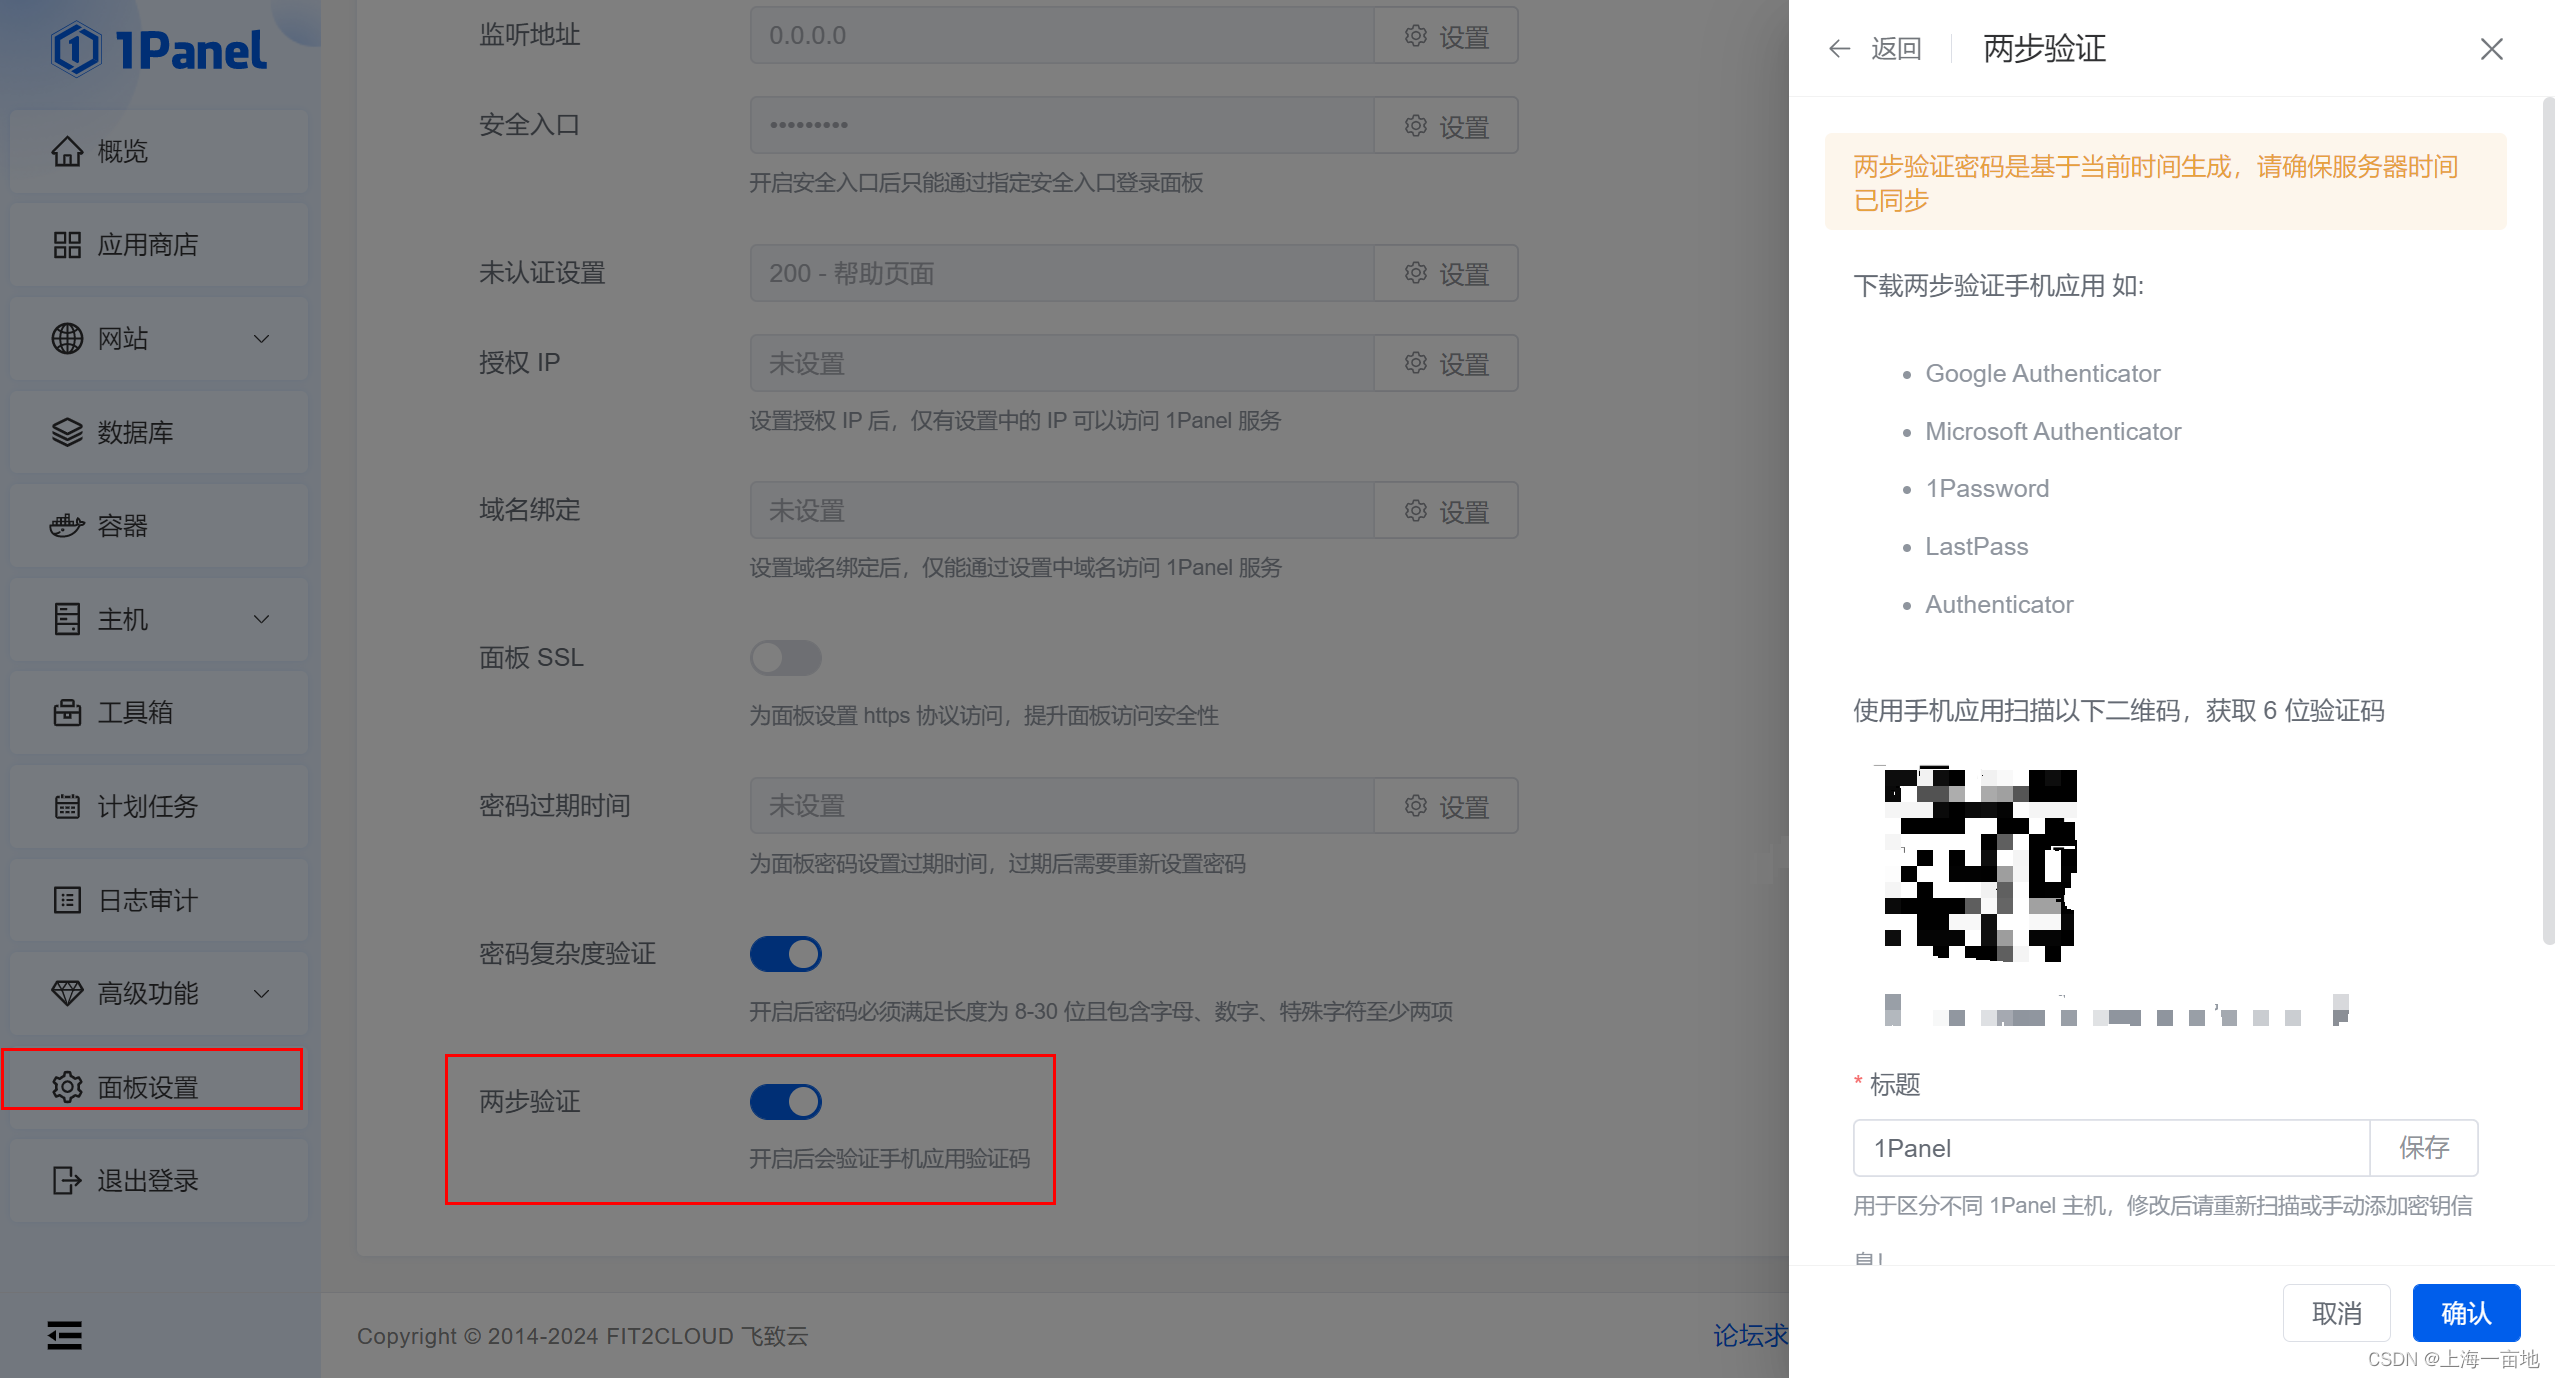Click the 工具箱 toolbox icon

(67, 712)
